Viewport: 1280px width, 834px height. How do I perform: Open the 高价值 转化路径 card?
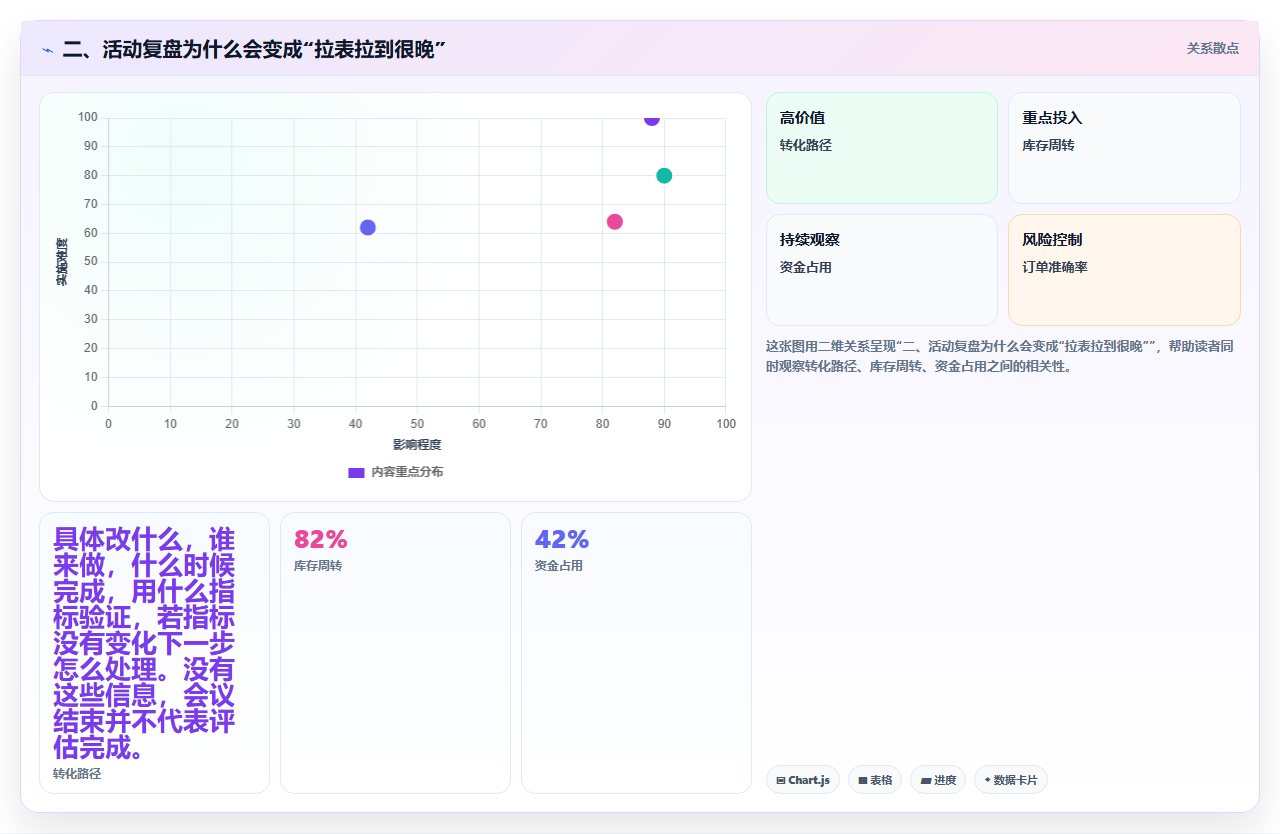pos(882,148)
